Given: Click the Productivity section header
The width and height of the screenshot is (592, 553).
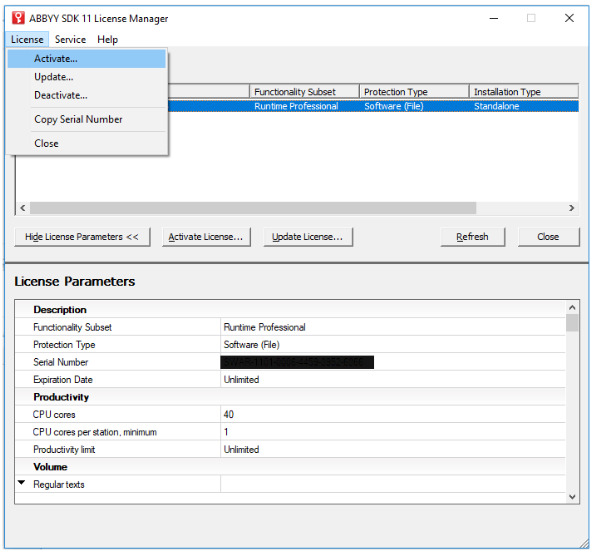Looking at the screenshot, I should pyautogui.click(x=61, y=397).
